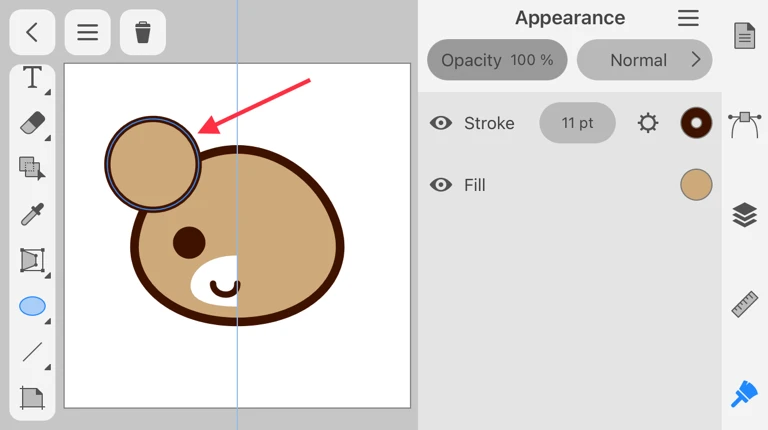
Task: Open stroke settings gear
Action: 648,123
